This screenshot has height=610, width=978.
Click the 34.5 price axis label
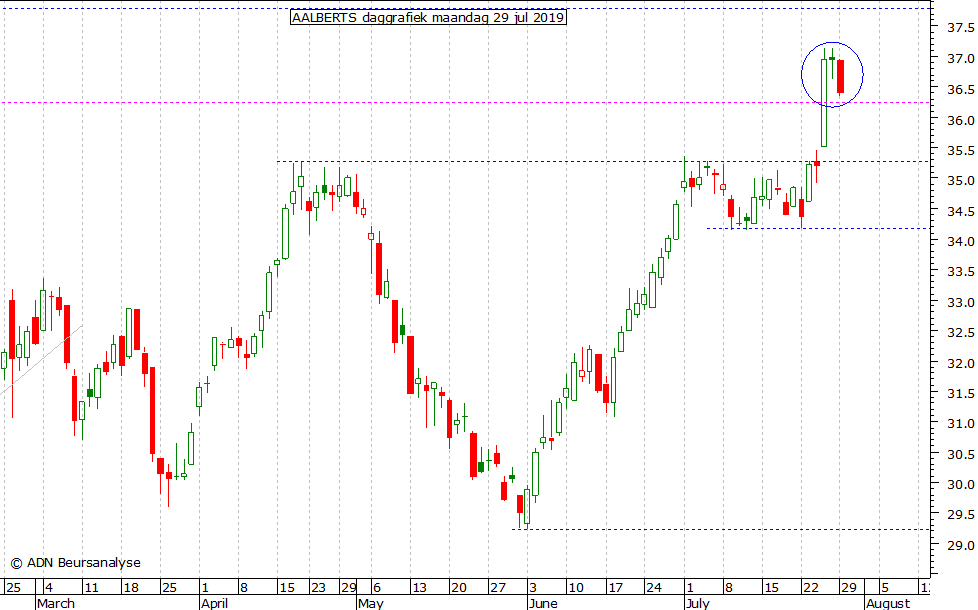[x=961, y=211]
